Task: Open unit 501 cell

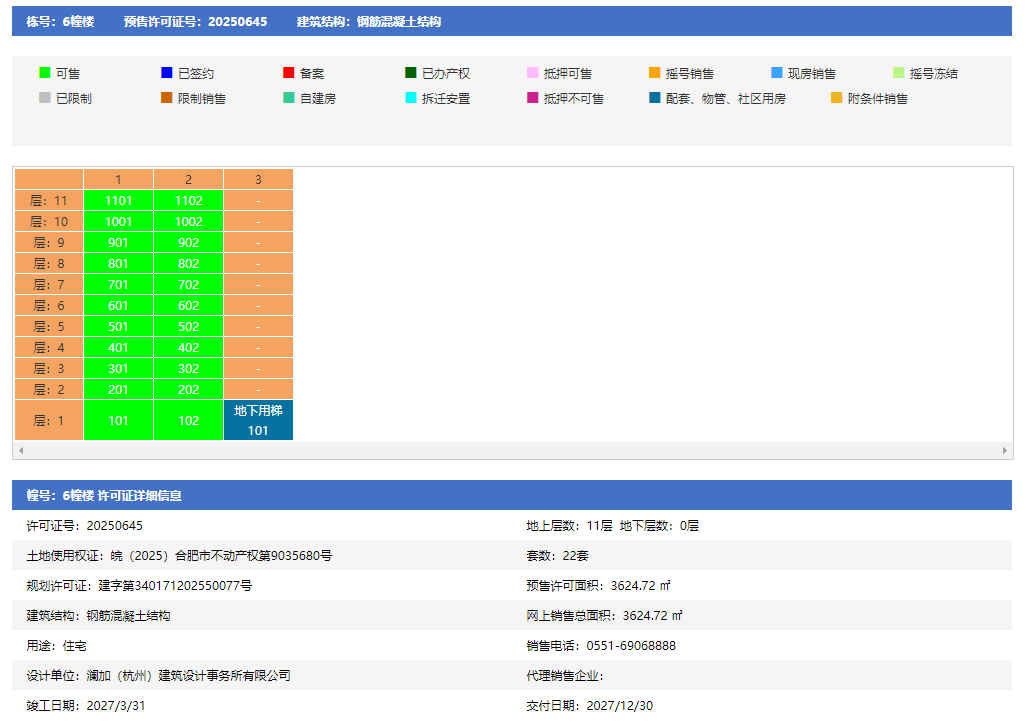Action: pyautogui.click(x=118, y=326)
